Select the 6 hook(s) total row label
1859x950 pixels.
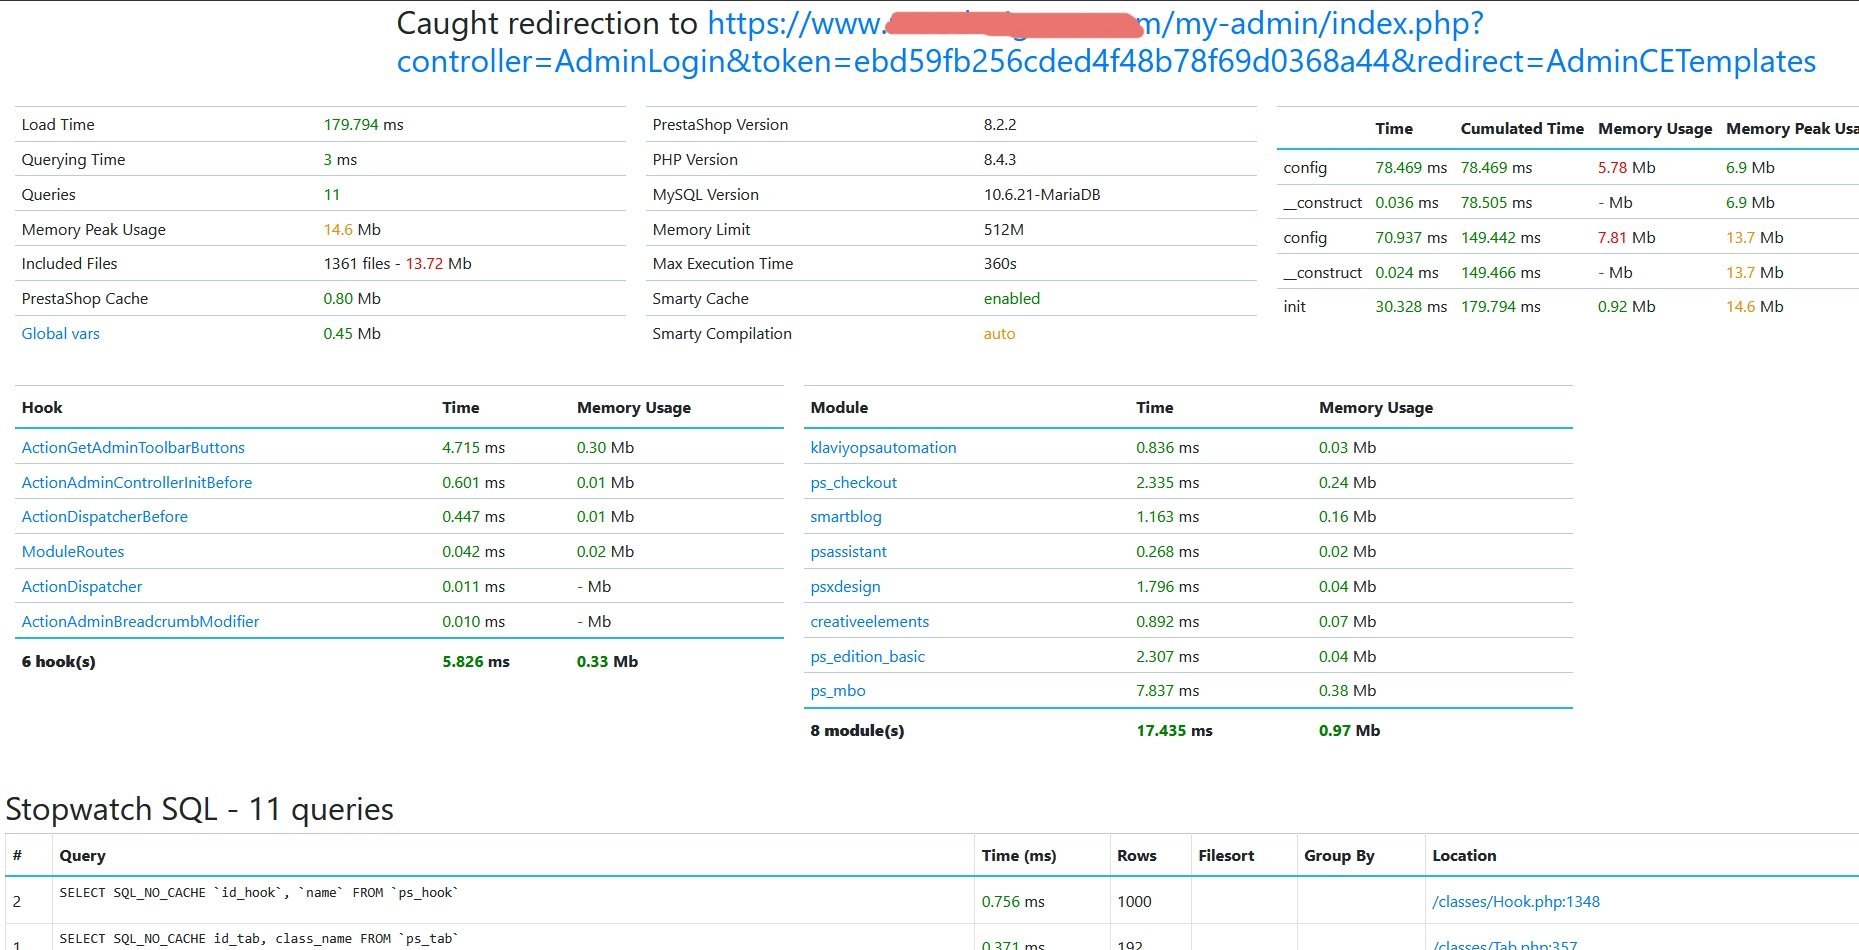tap(59, 662)
